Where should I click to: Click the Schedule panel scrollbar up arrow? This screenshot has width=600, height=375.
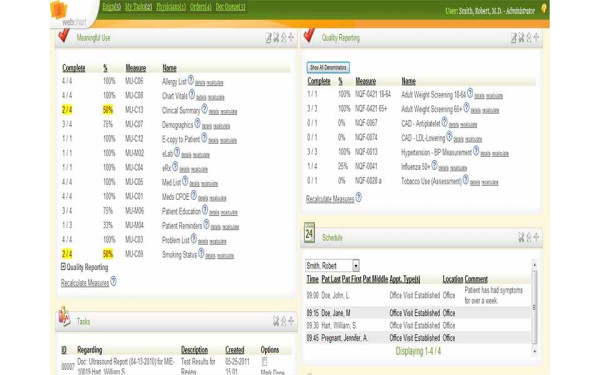point(535,265)
